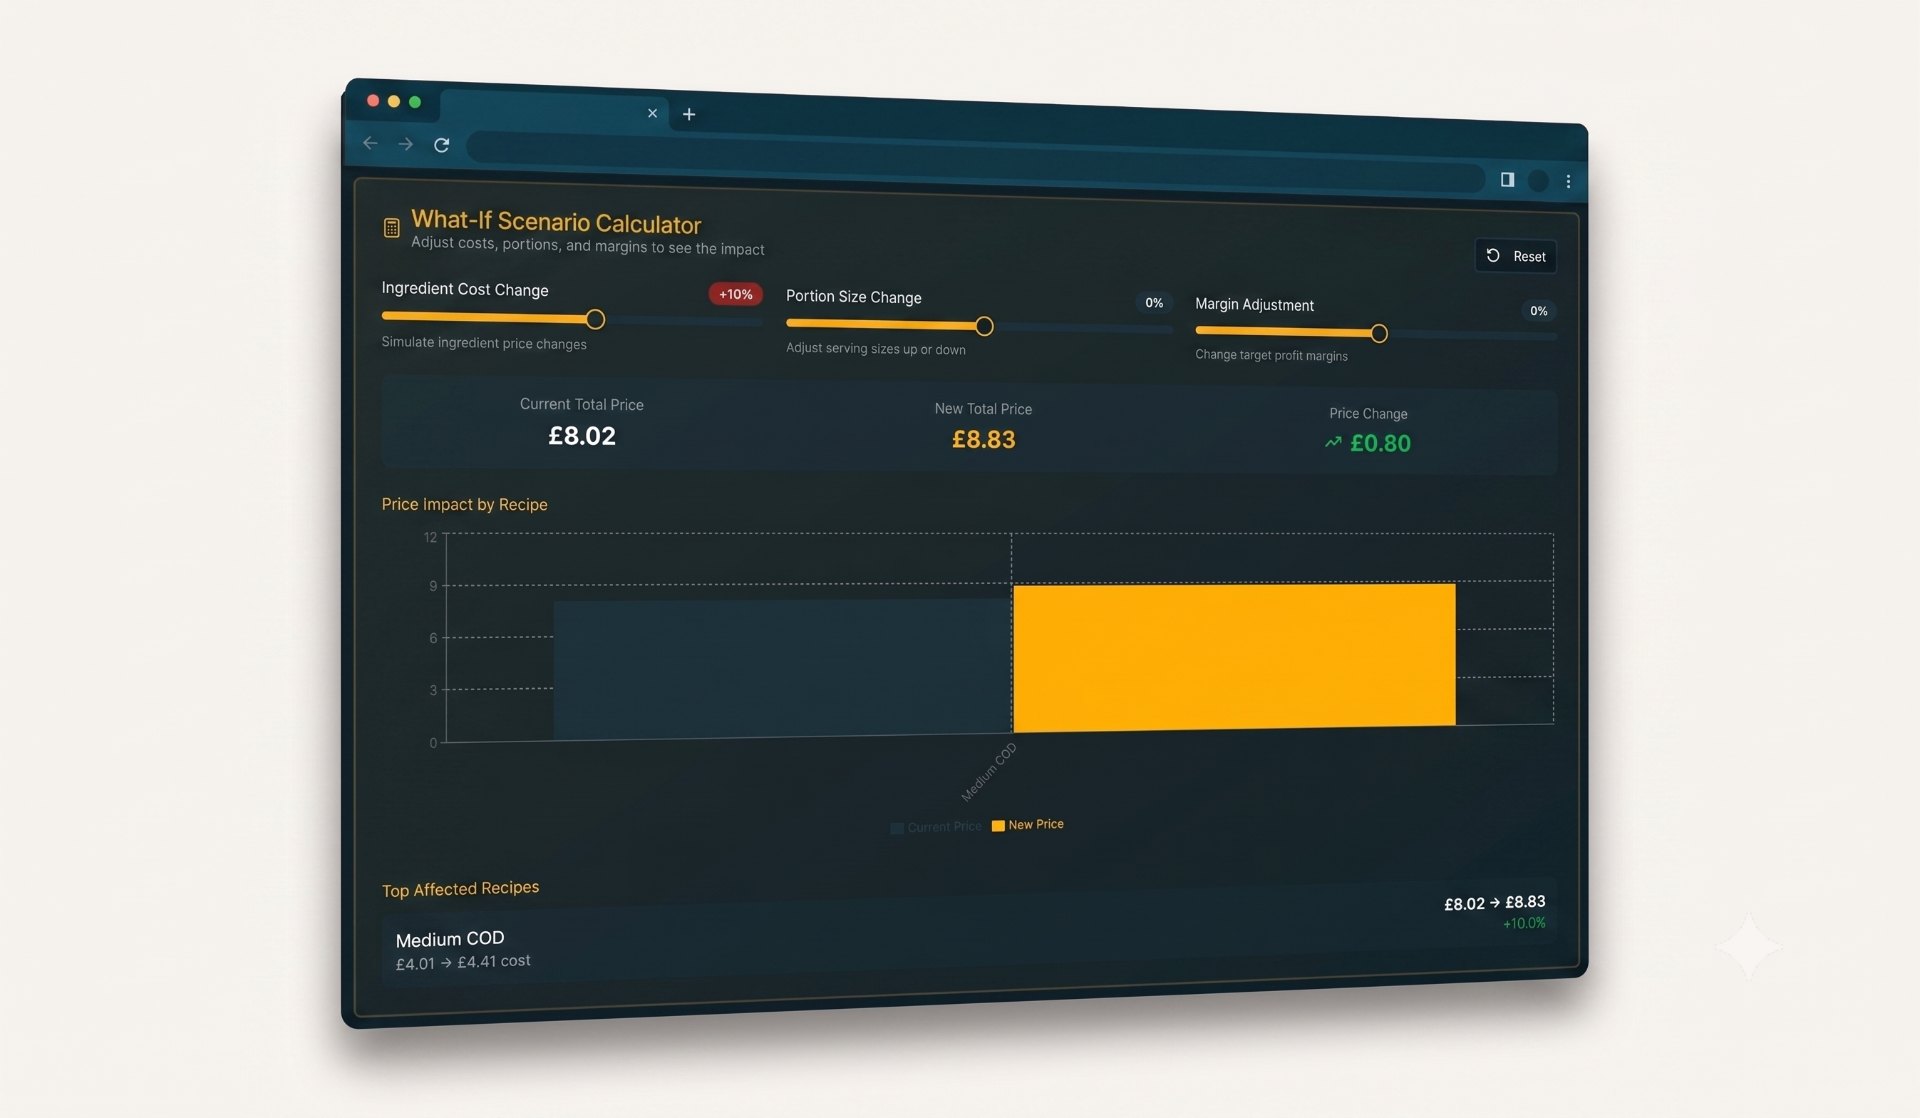This screenshot has width=1920, height=1118.
Task: Click the Ingredient Cost Change slider handle
Action: [595, 319]
